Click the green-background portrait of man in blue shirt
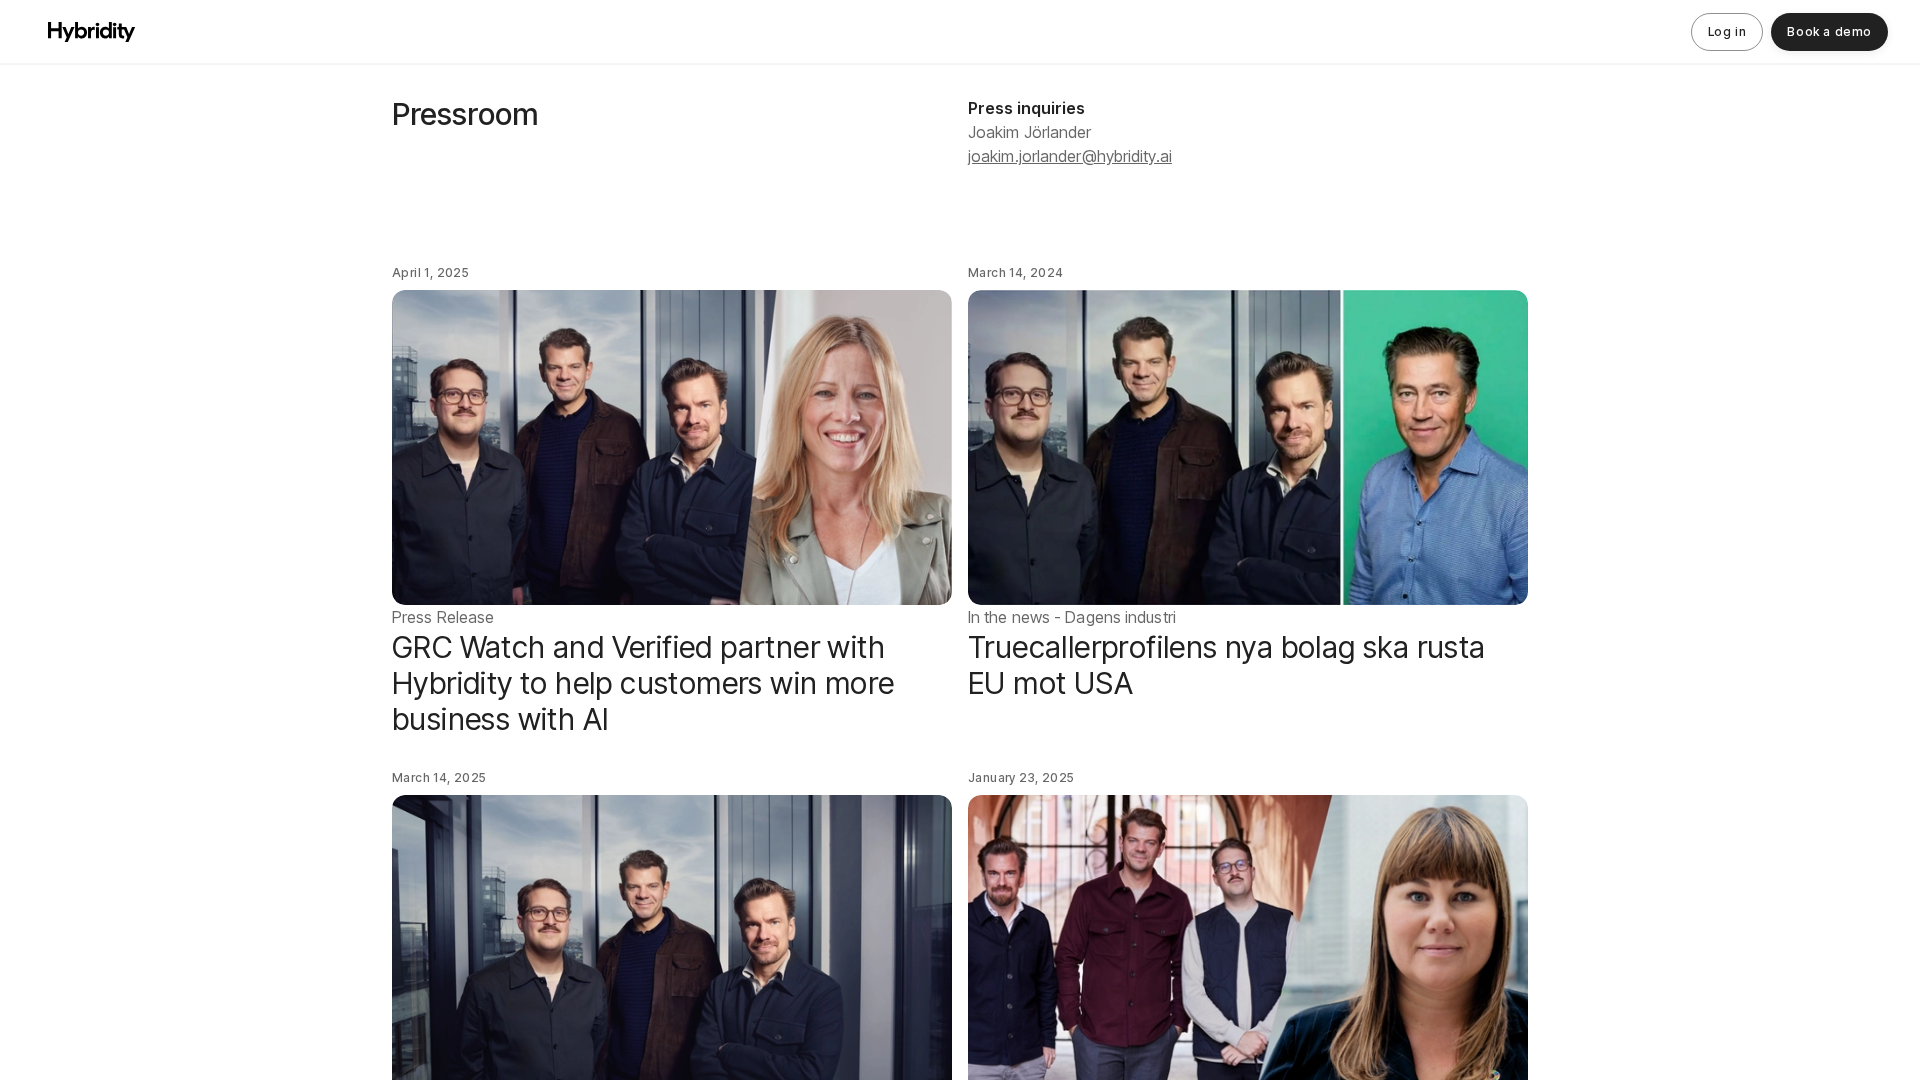The width and height of the screenshot is (1920, 1080). click(x=1435, y=447)
